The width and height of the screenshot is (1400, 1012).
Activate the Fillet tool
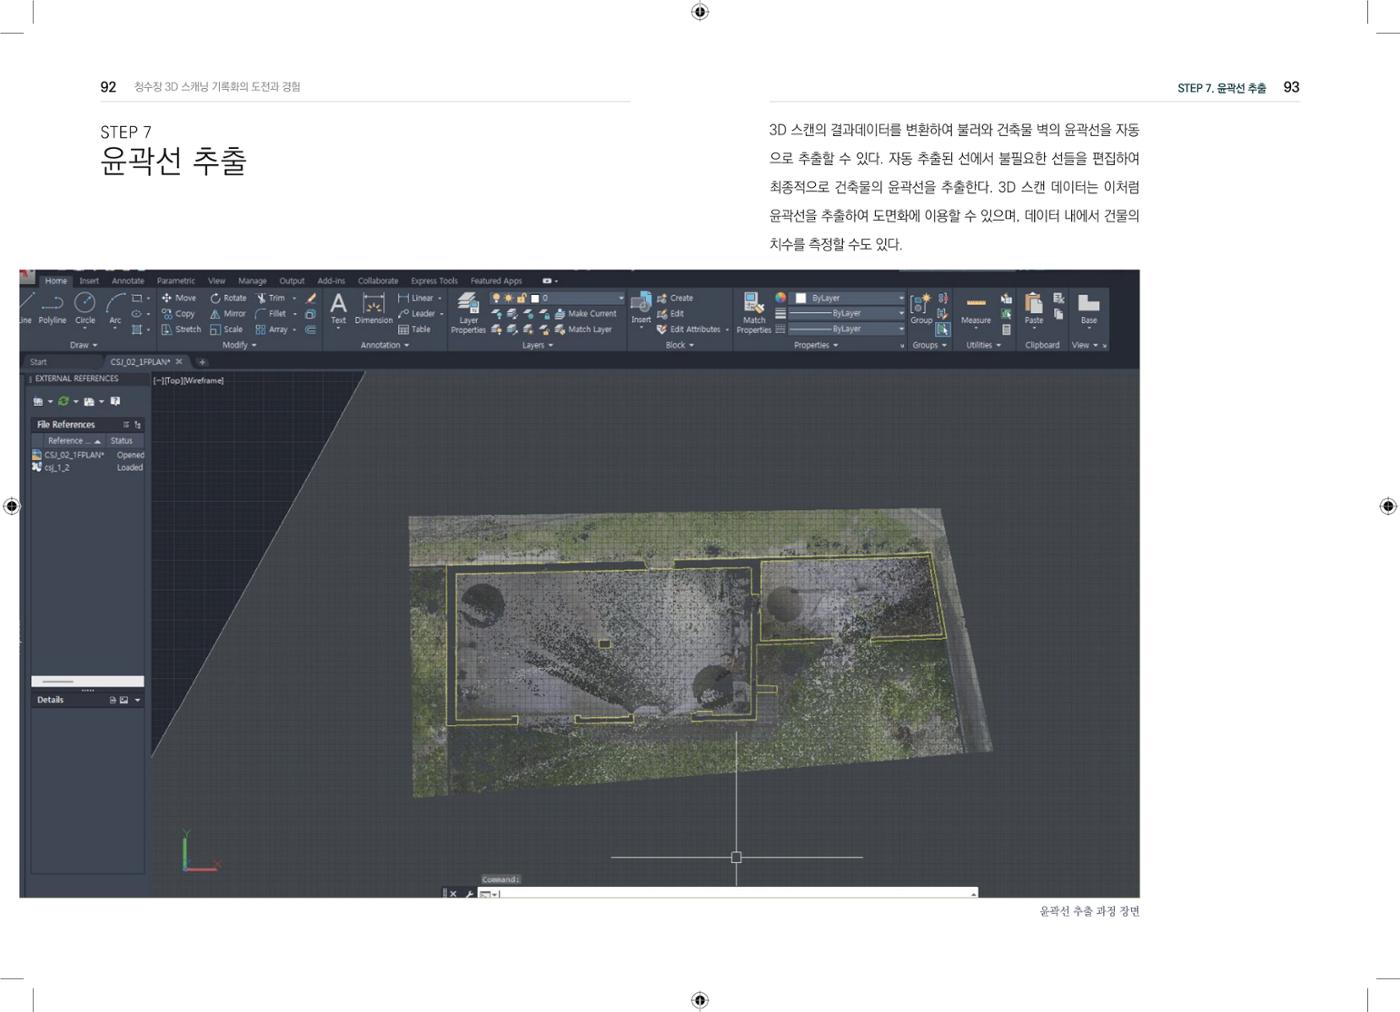(x=271, y=313)
